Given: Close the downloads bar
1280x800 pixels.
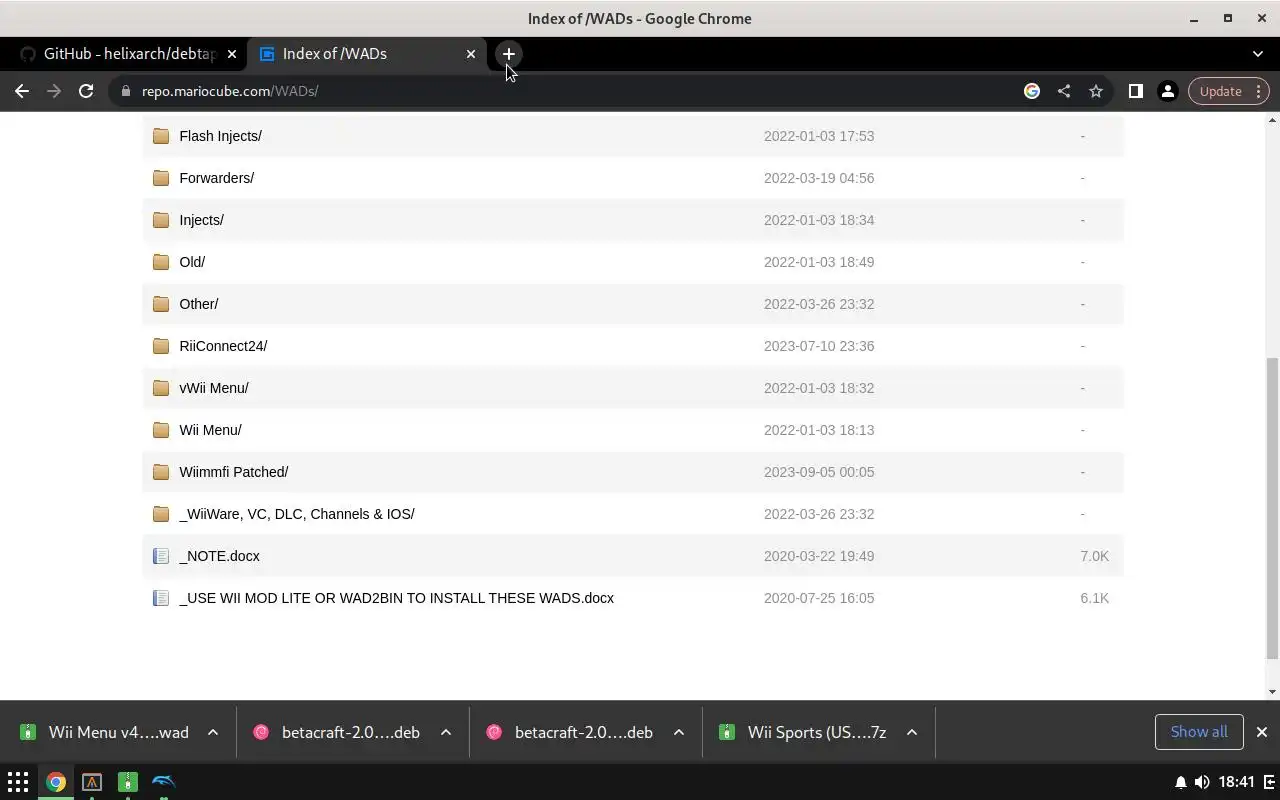Looking at the screenshot, I should click(x=1262, y=732).
